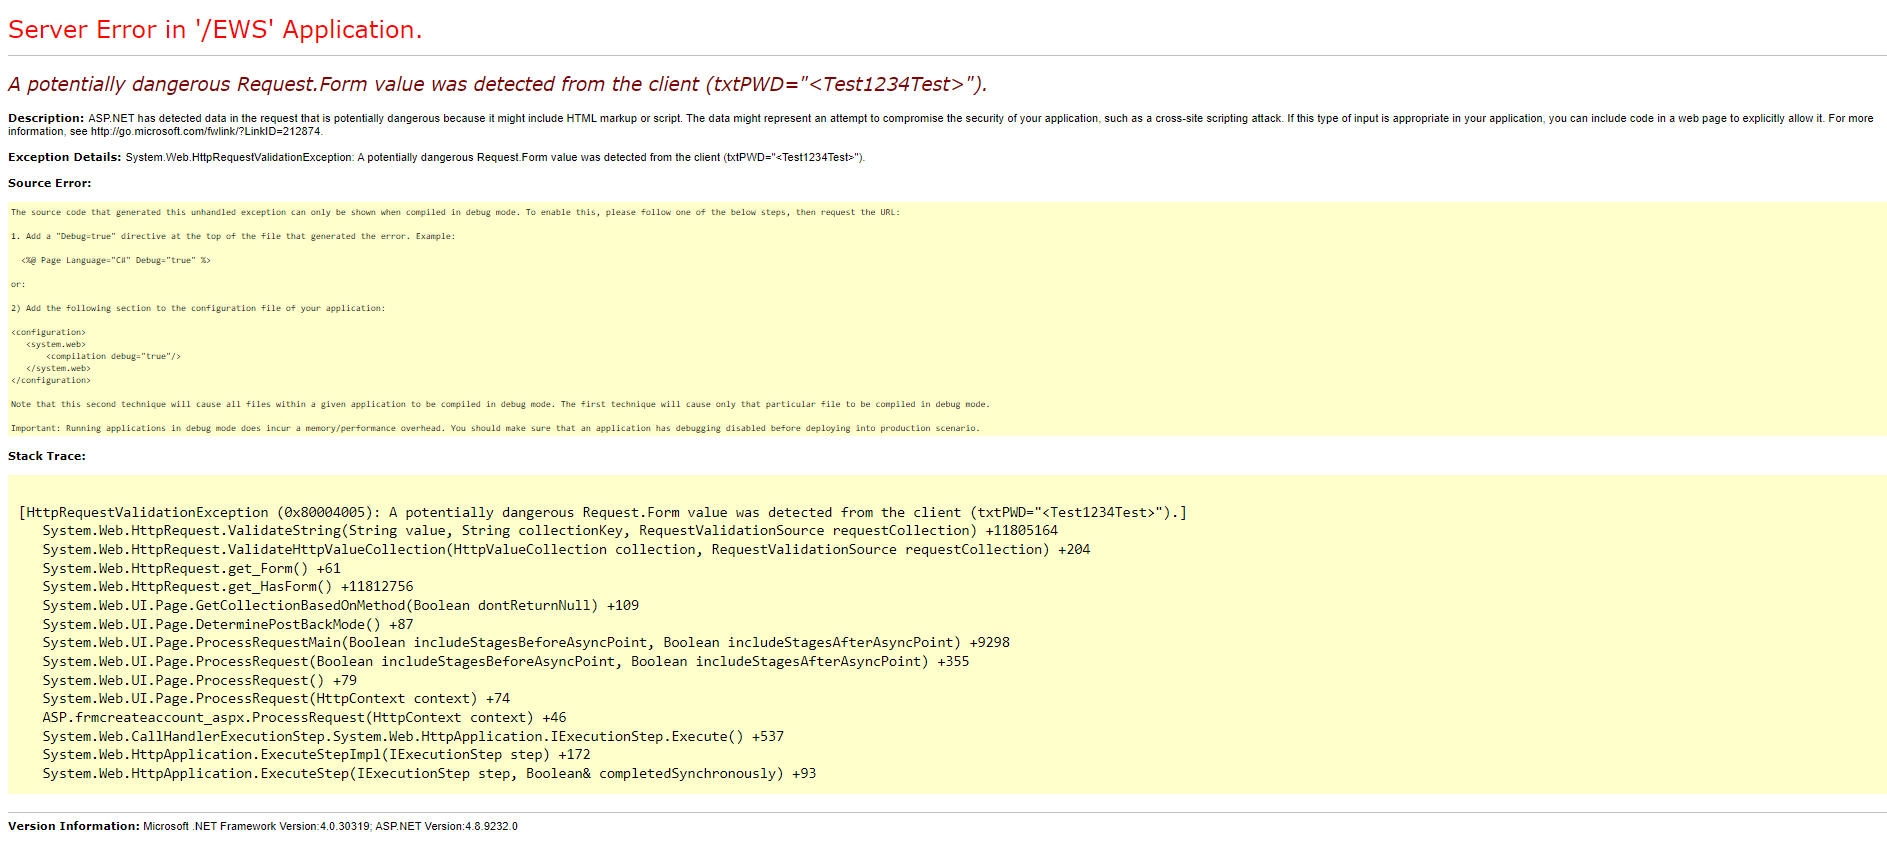Click the 'ASP.frmcreateaccount_aspx.ProcessRequest' line
Screen dimensions: 1887x866
(x=304, y=717)
